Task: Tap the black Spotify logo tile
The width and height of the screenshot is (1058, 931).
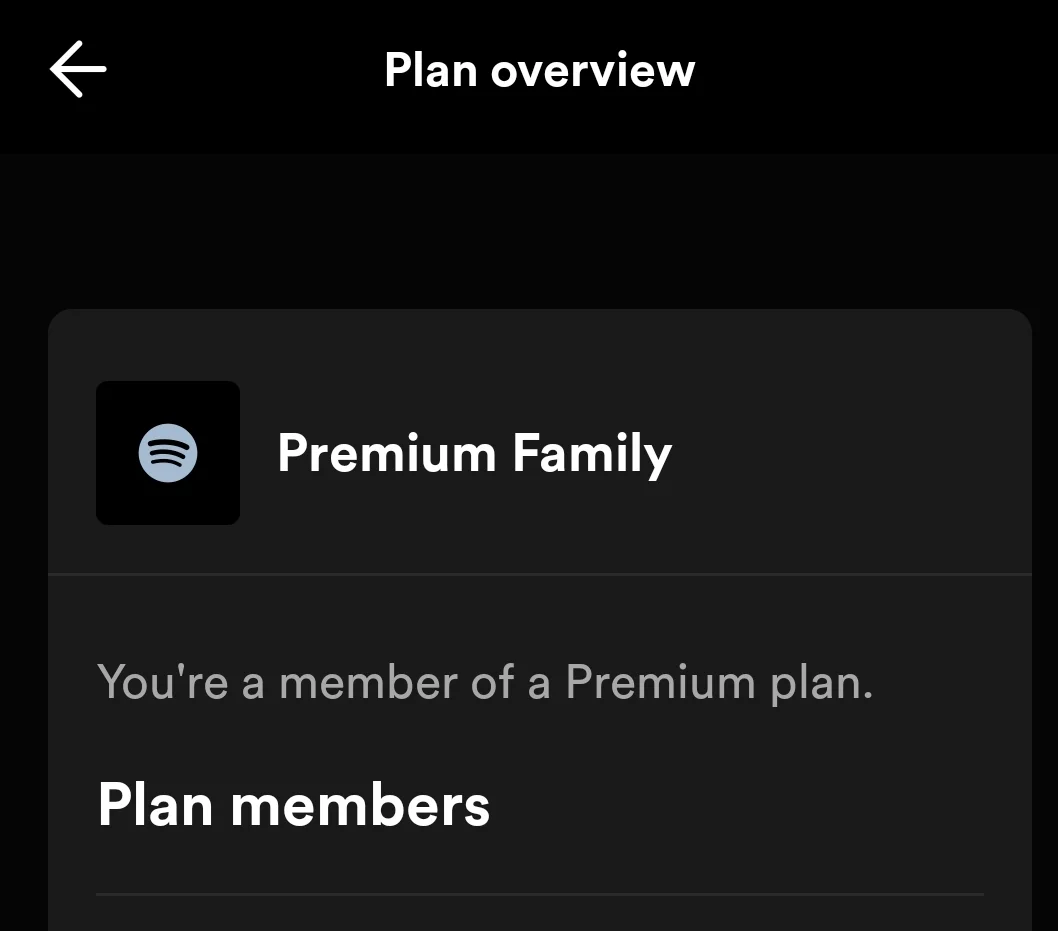Action: (x=168, y=453)
